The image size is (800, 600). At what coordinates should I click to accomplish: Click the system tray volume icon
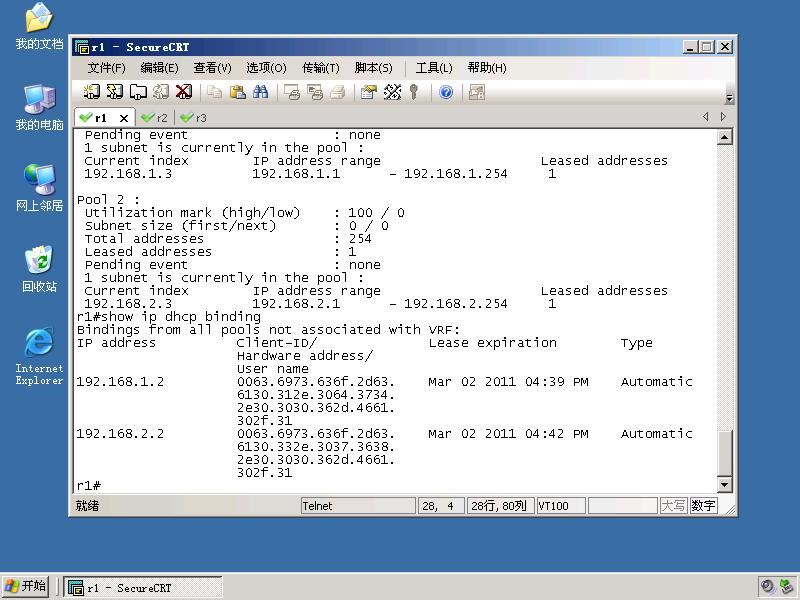coord(767,587)
